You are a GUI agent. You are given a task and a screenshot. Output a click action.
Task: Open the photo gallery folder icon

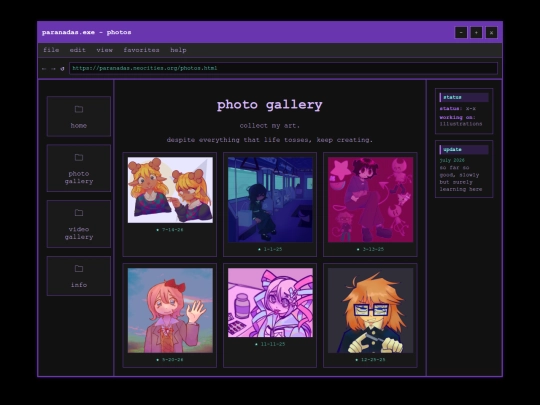point(79,157)
